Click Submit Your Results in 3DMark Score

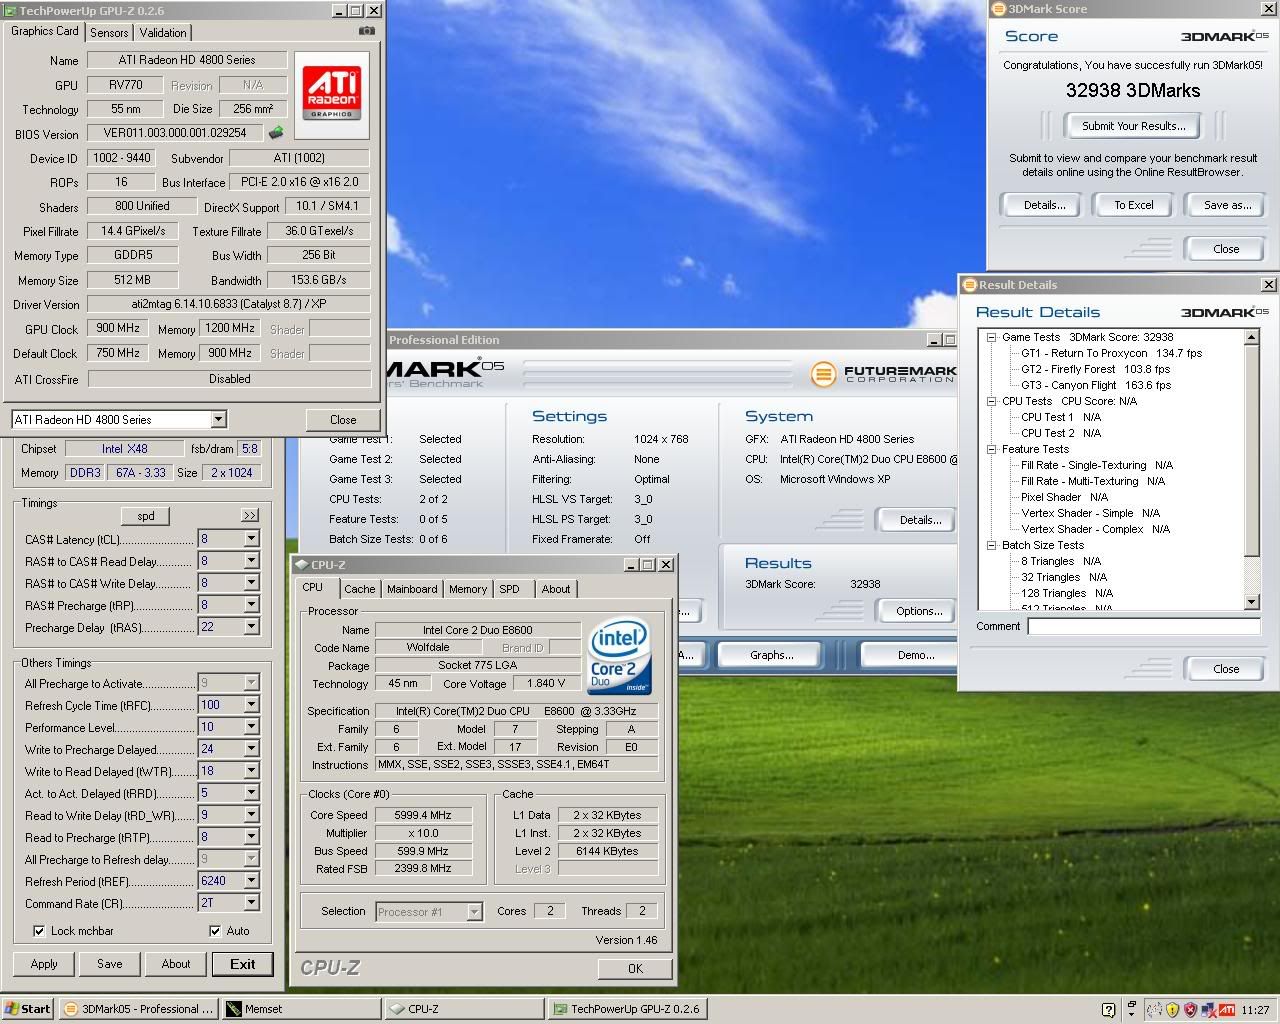click(1134, 126)
